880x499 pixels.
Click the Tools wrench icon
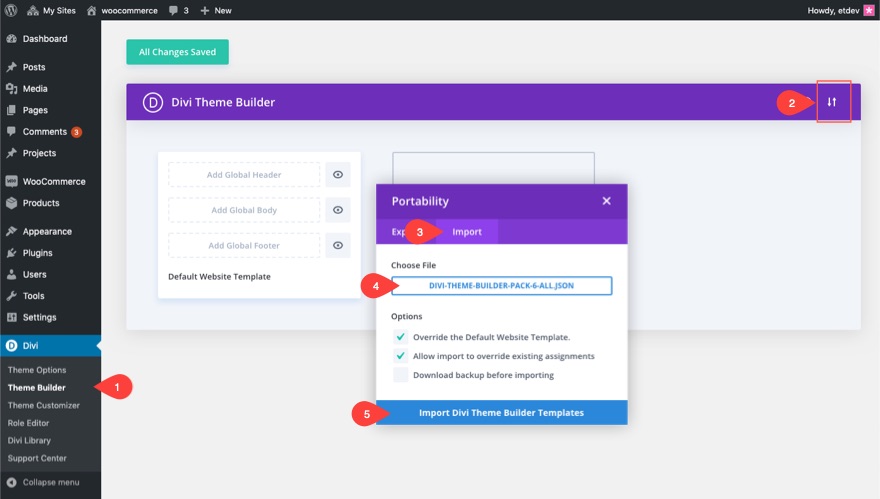pos(11,296)
